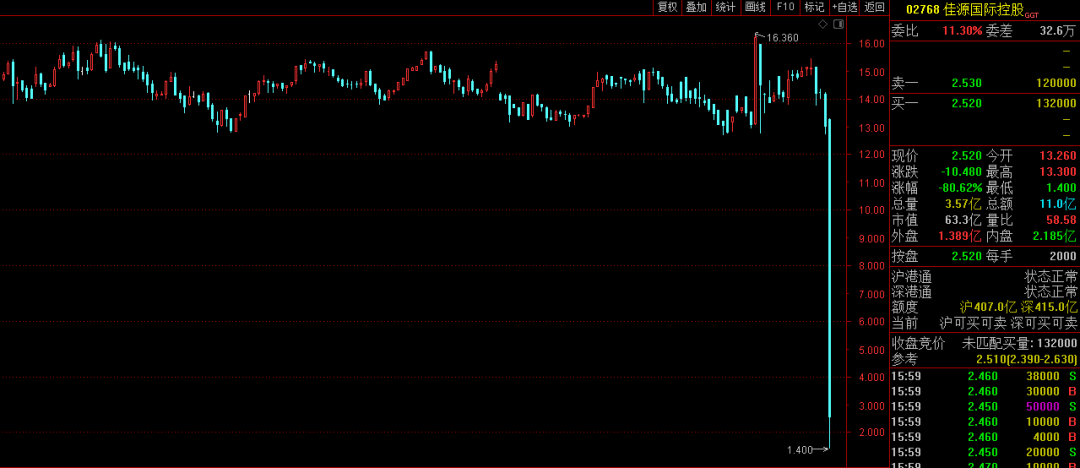Image resolution: width=1080 pixels, height=468 pixels.
Task: Click the 16.360 high price label
Action: [782, 38]
